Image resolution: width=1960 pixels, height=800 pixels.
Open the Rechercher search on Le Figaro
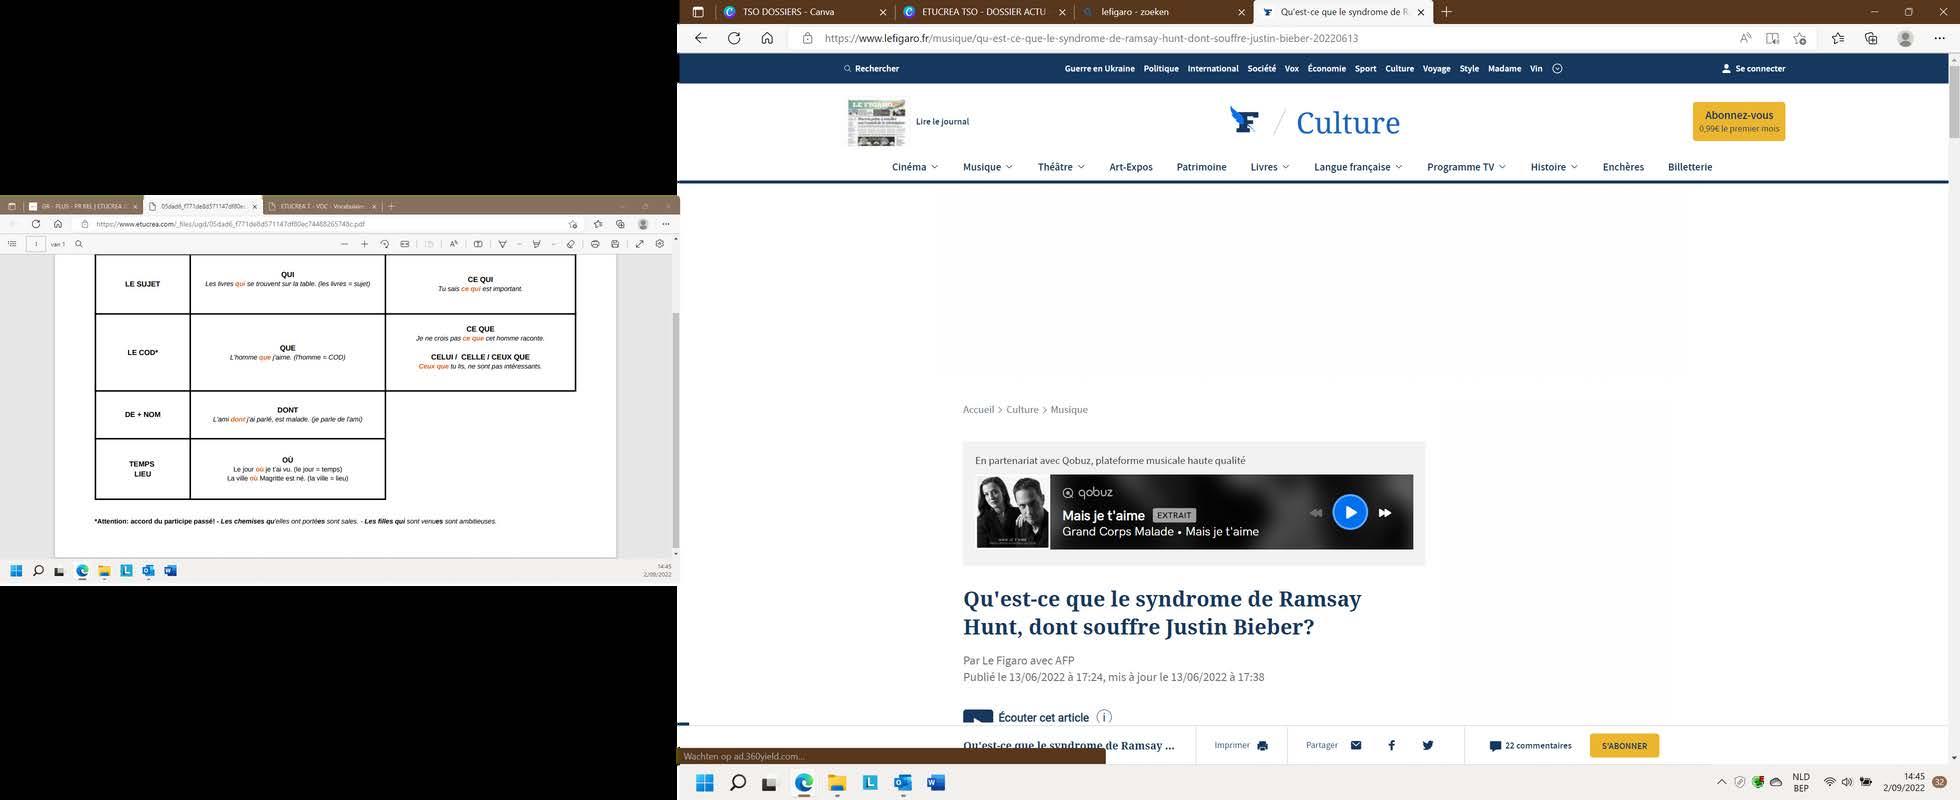tap(871, 68)
